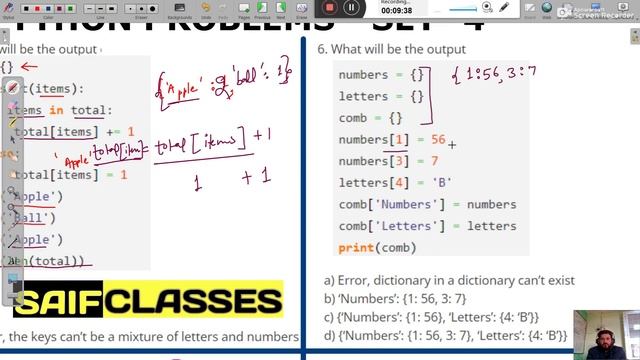Pick the green pen color

coord(71,8)
